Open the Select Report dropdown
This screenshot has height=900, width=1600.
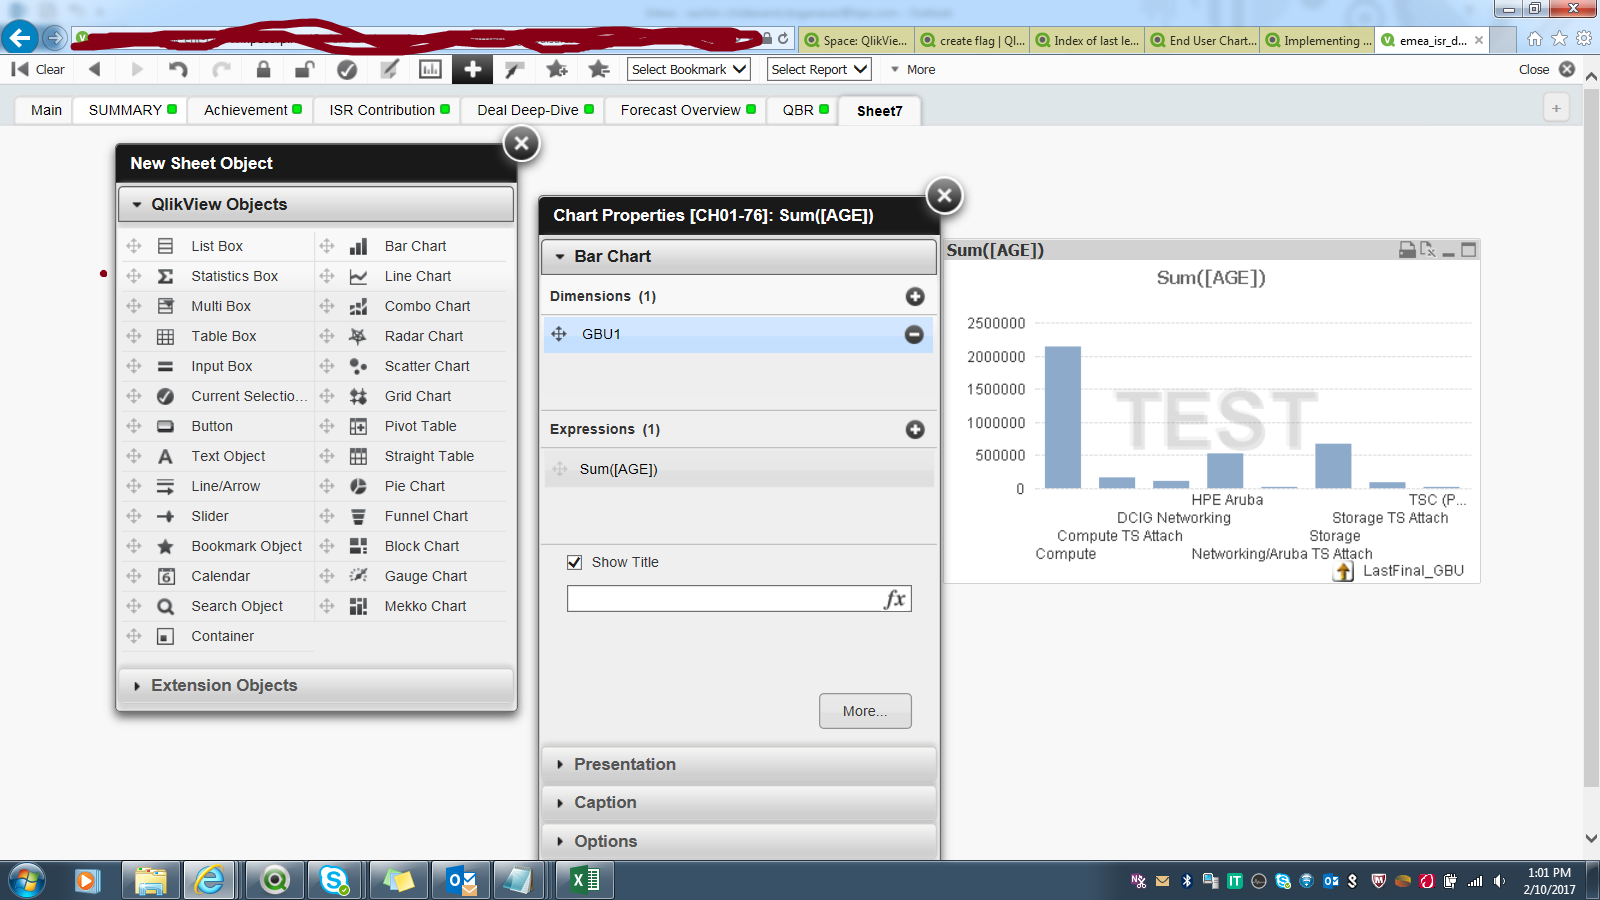coord(819,69)
